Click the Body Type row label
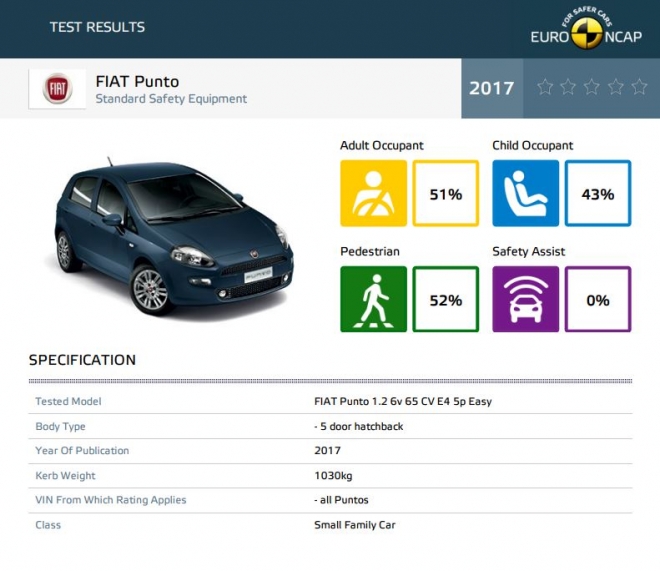The width and height of the screenshot is (660, 571). tap(60, 426)
